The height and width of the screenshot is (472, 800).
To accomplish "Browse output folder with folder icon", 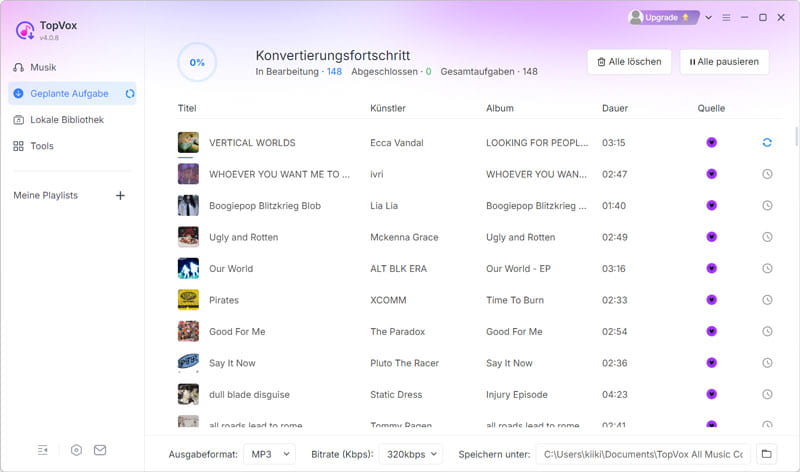I will click(x=766, y=454).
